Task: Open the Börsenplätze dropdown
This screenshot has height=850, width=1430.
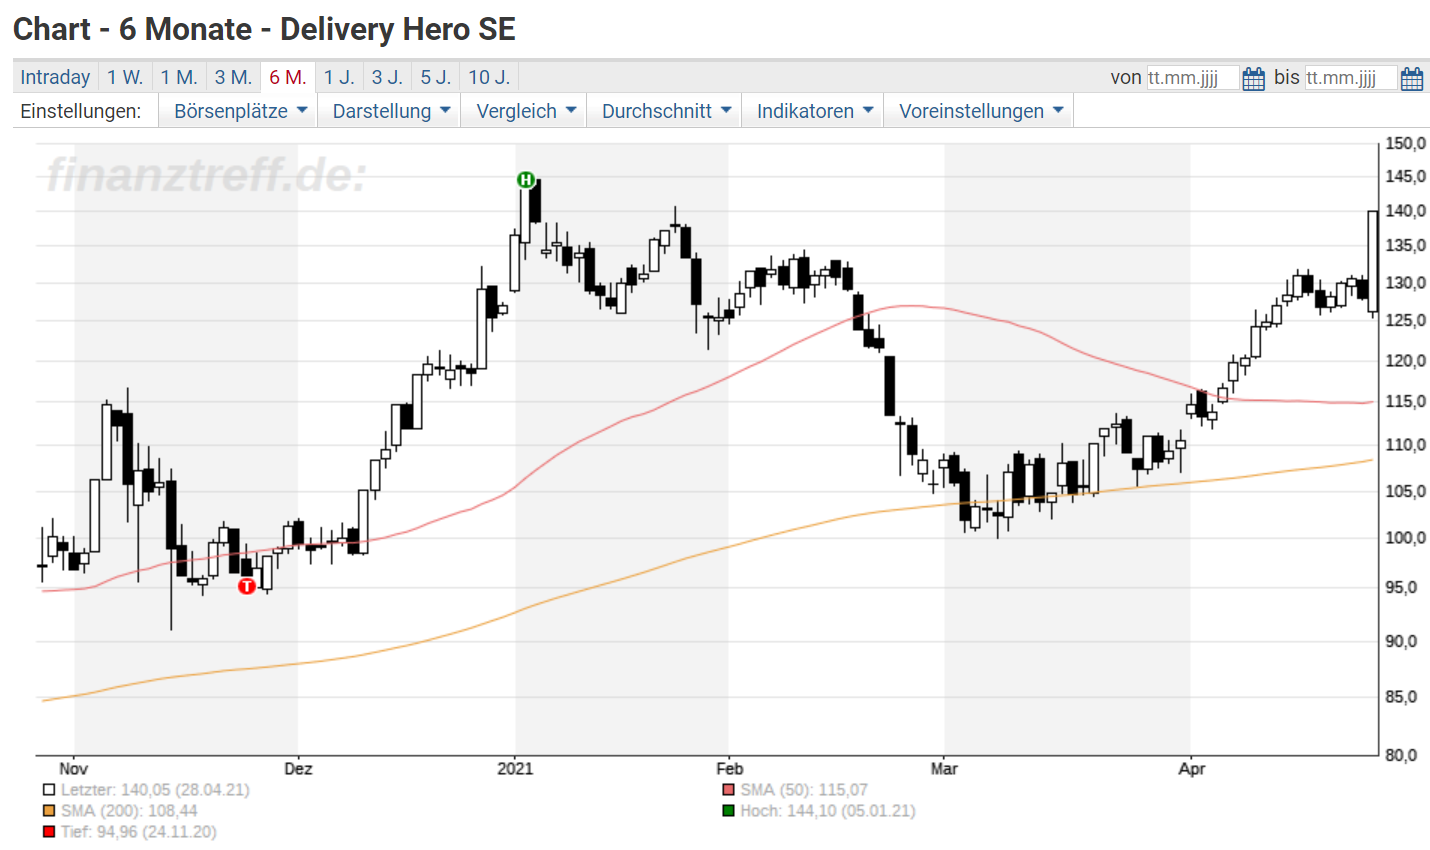Action: tap(240, 111)
